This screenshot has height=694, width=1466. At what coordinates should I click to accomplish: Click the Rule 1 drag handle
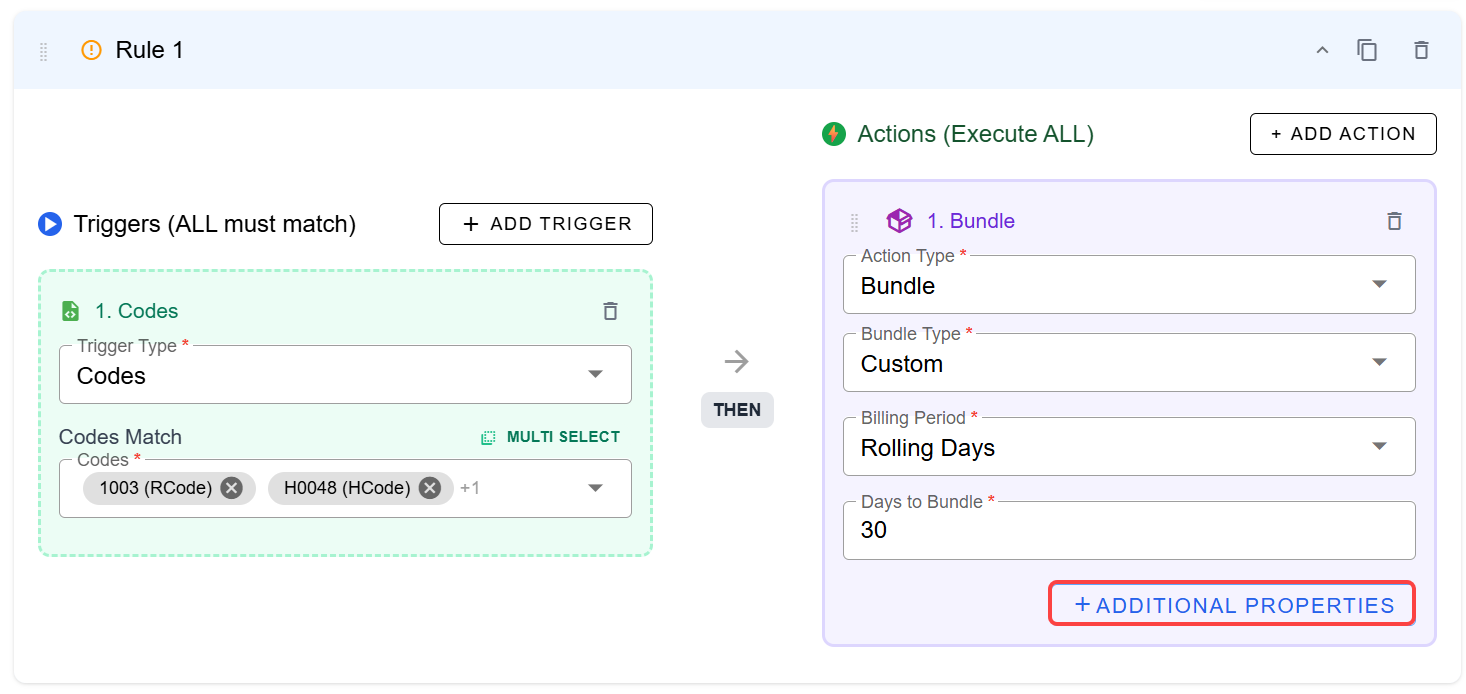pyautogui.click(x=43, y=51)
